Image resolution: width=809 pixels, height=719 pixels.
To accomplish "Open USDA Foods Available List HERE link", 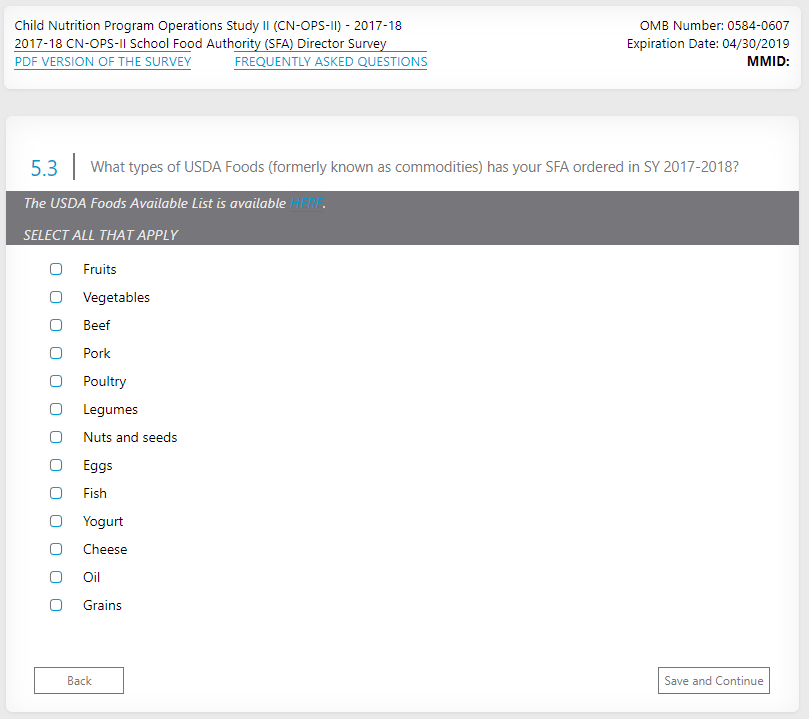I will (306, 204).
